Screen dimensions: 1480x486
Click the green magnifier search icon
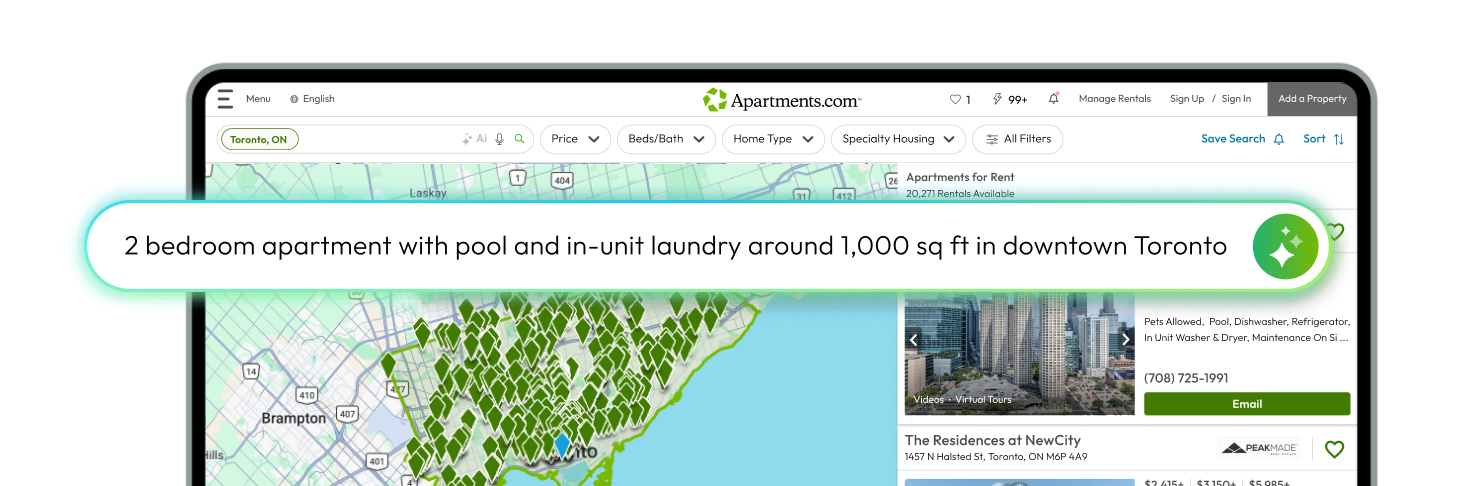[x=519, y=139]
